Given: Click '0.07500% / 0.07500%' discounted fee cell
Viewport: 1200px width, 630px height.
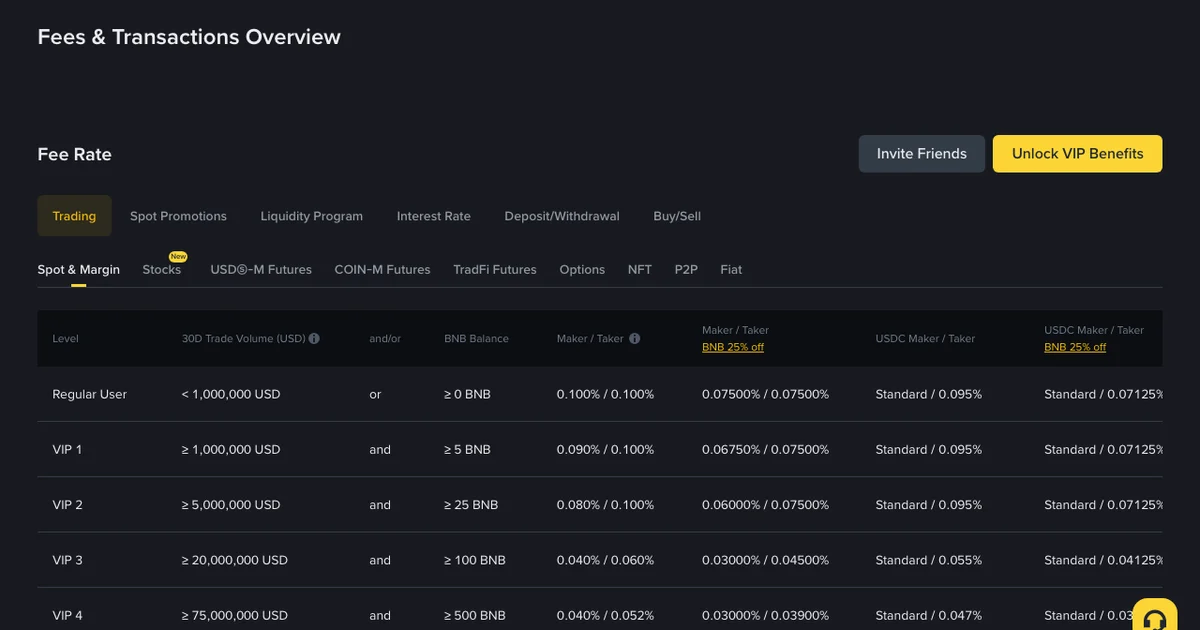Looking at the screenshot, I should coord(765,395).
